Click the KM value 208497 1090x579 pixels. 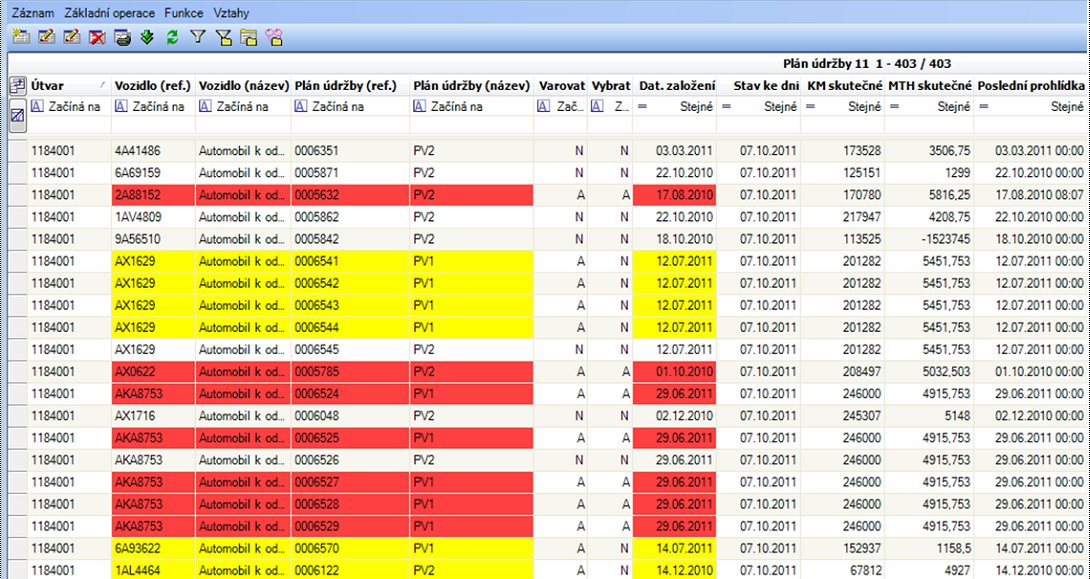pyautogui.click(x=843, y=372)
